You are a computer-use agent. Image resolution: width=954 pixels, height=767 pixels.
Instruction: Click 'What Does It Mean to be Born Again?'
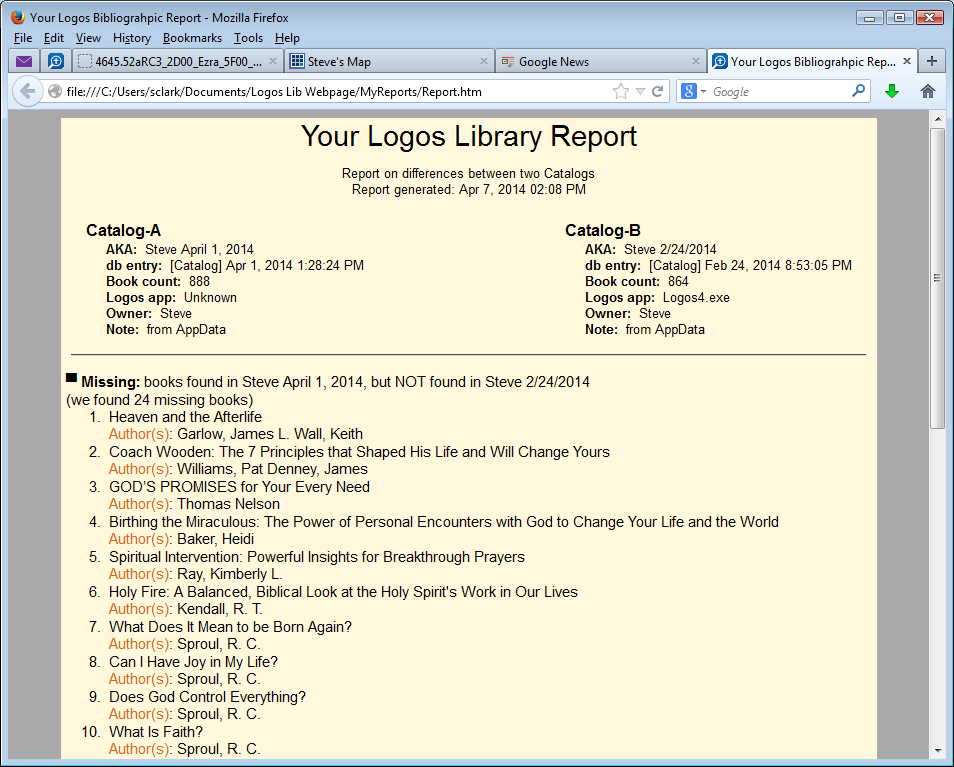230,626
